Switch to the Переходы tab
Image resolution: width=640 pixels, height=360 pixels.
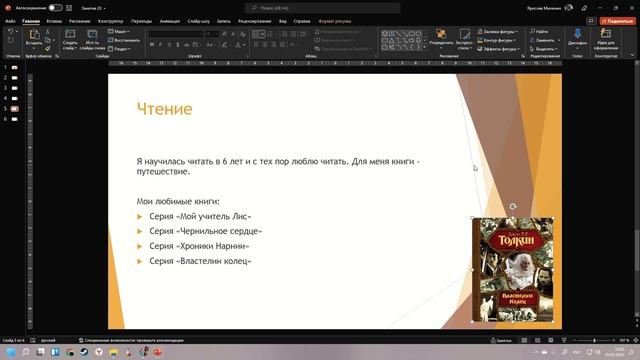click(141, 21)
